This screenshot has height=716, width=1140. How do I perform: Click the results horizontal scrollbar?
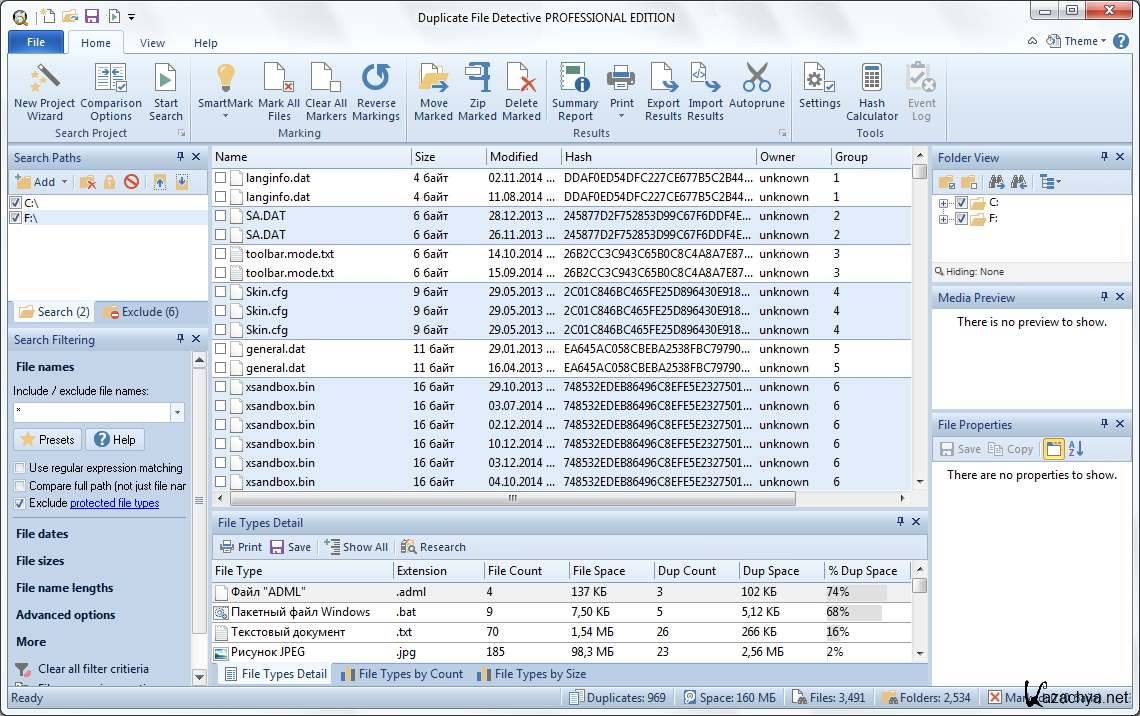[x=512, y=498]
